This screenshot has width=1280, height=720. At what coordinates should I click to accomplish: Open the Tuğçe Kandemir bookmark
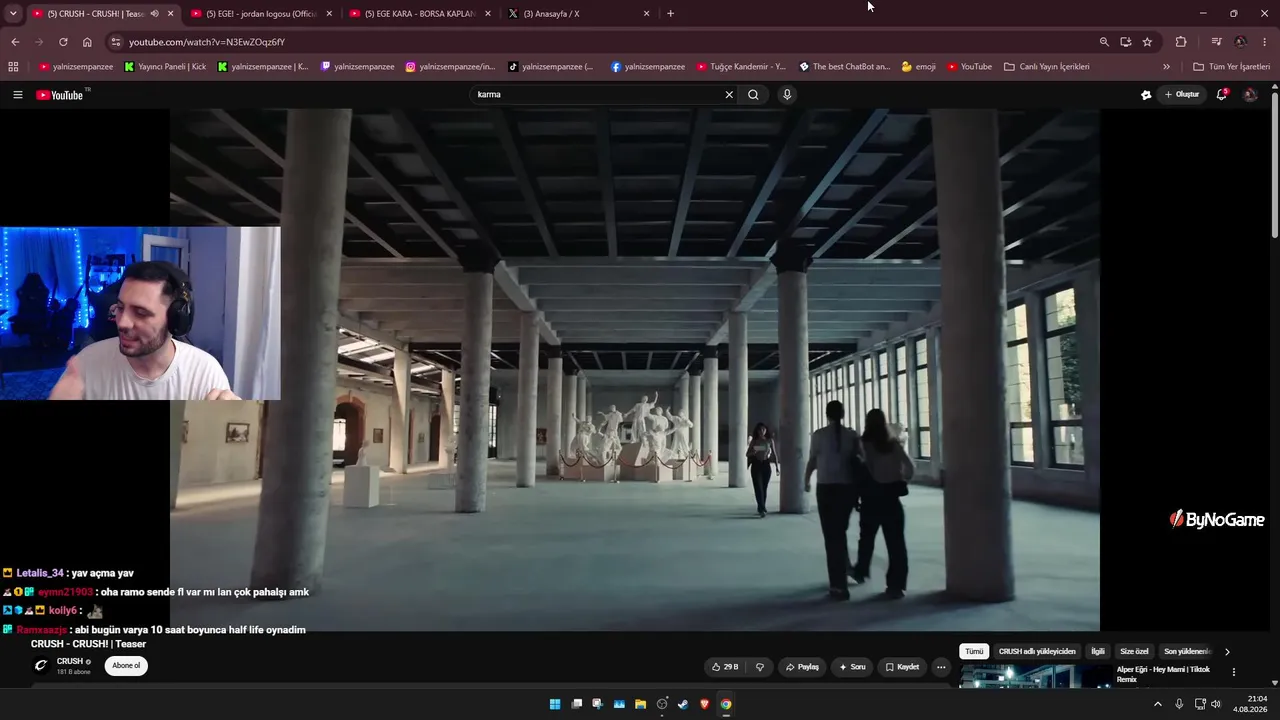(x=741, y=67)
